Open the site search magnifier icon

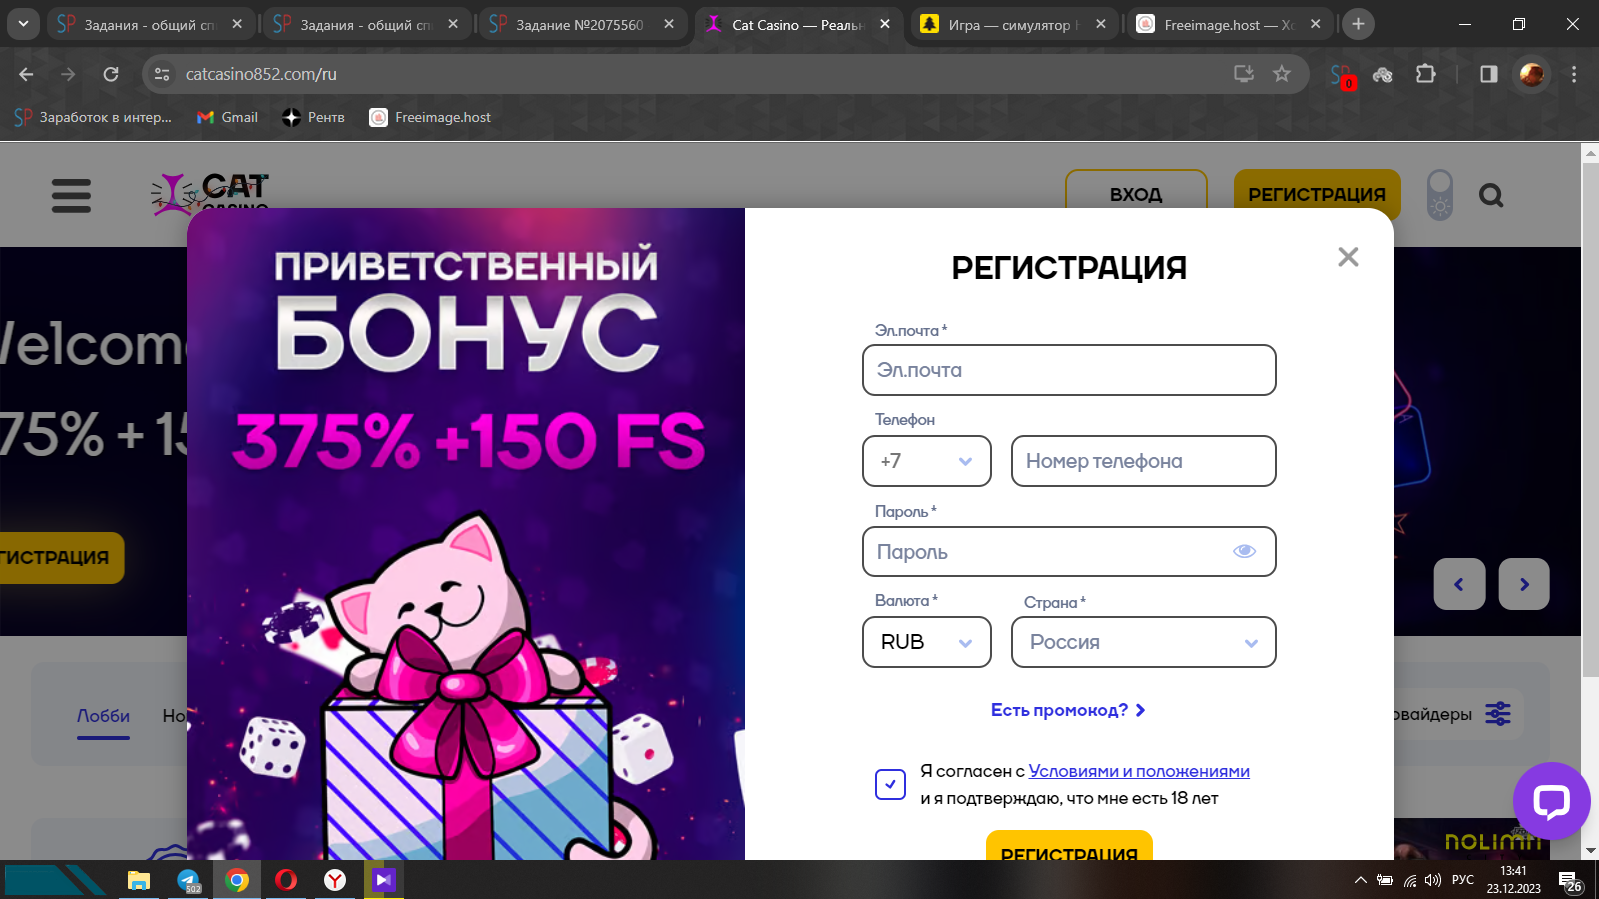pyautogui.click(x=1491, y=195)
